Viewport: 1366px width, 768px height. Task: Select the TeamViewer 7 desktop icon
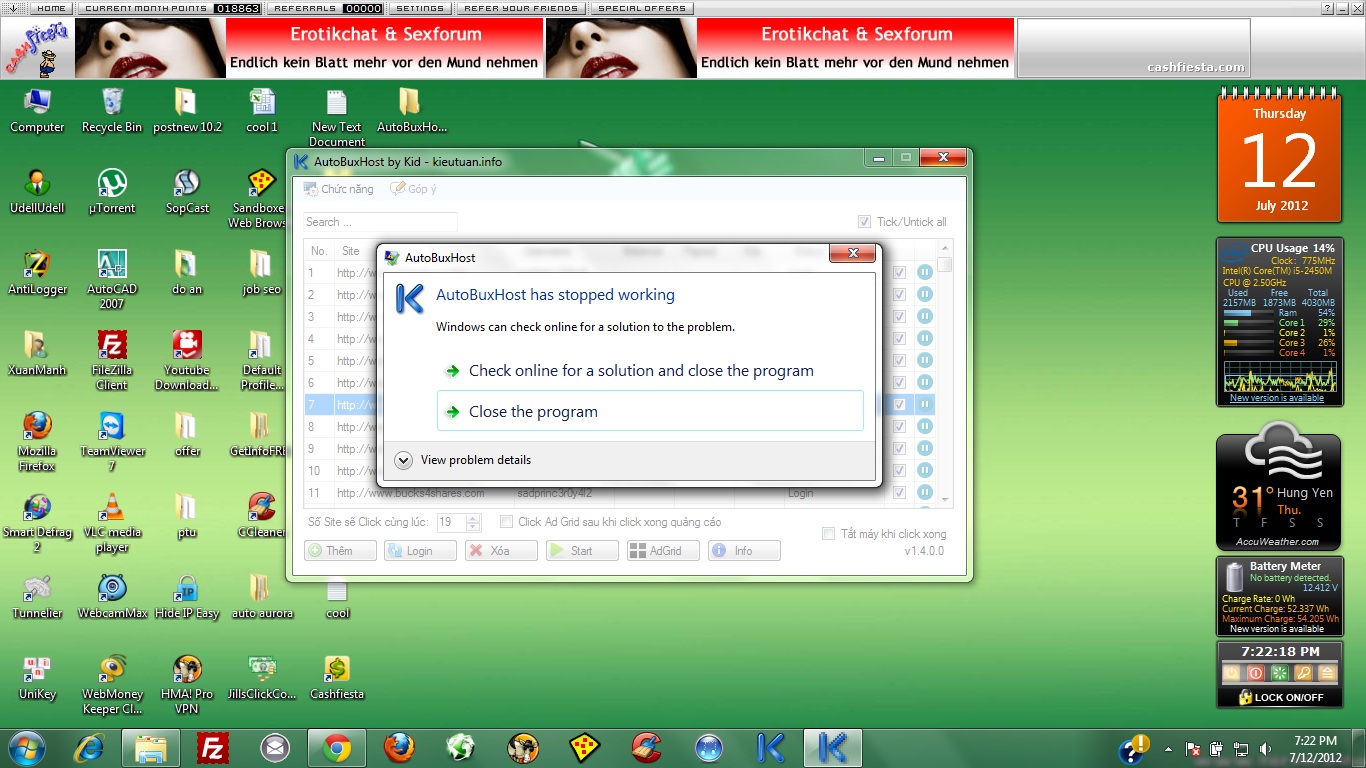(x=112, y=441)
